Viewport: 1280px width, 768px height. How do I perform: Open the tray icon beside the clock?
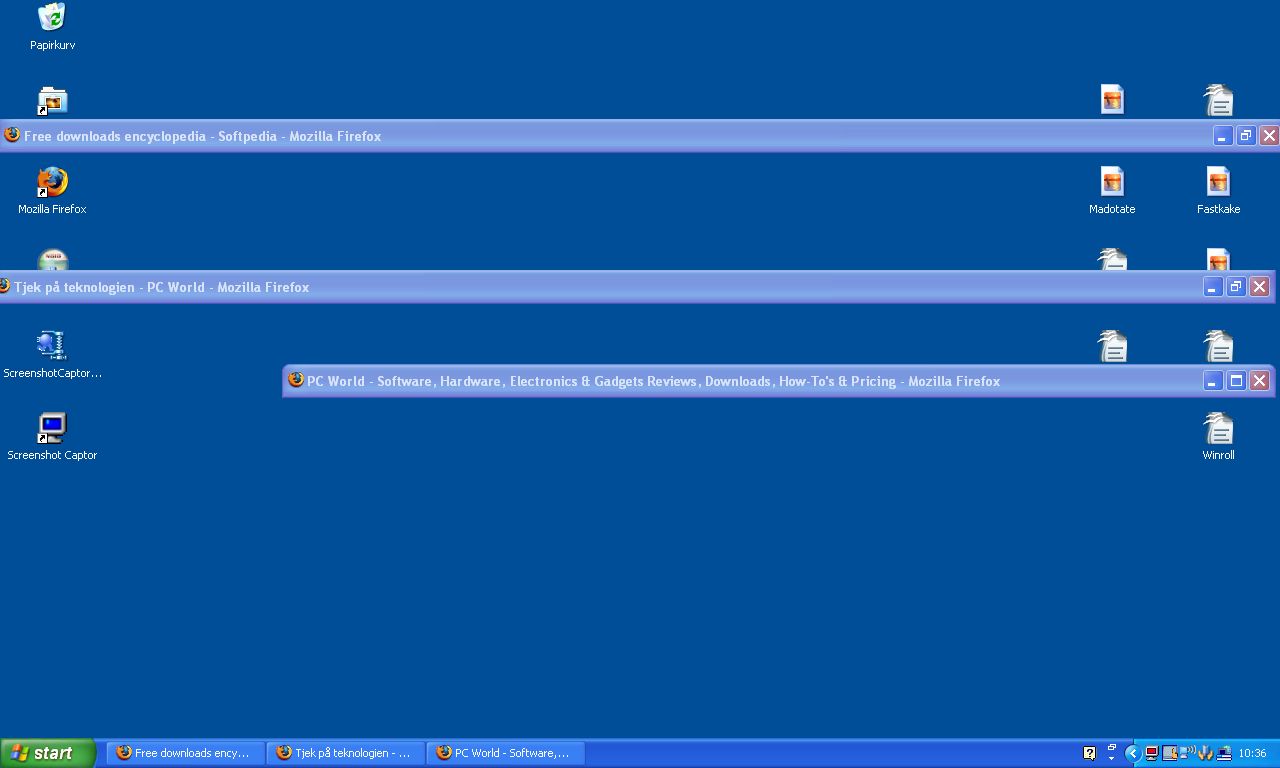coord(1223,753)
